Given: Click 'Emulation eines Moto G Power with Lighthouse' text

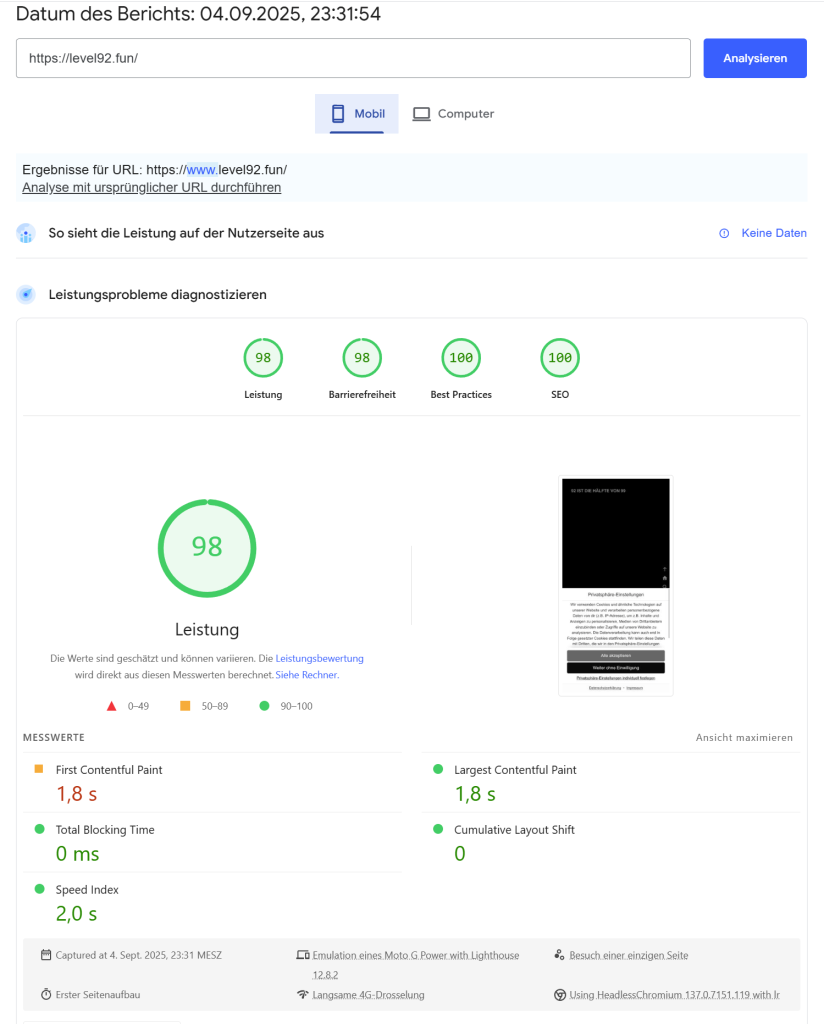Looking at the screenshot, I should pyautogui.click(x=415, y=955).
